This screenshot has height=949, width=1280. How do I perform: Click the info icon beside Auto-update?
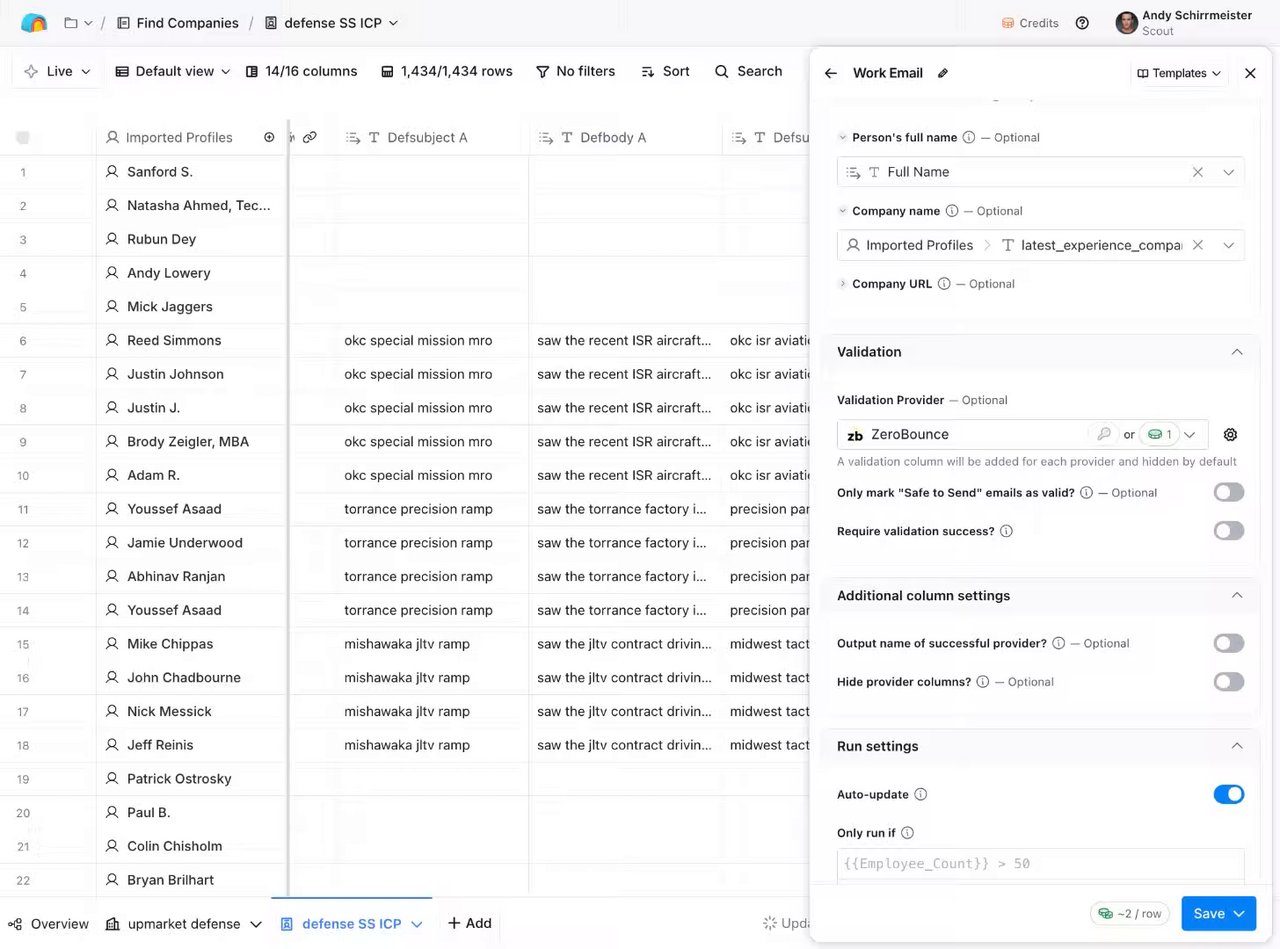pyautogui.click(x=921, y=795)
